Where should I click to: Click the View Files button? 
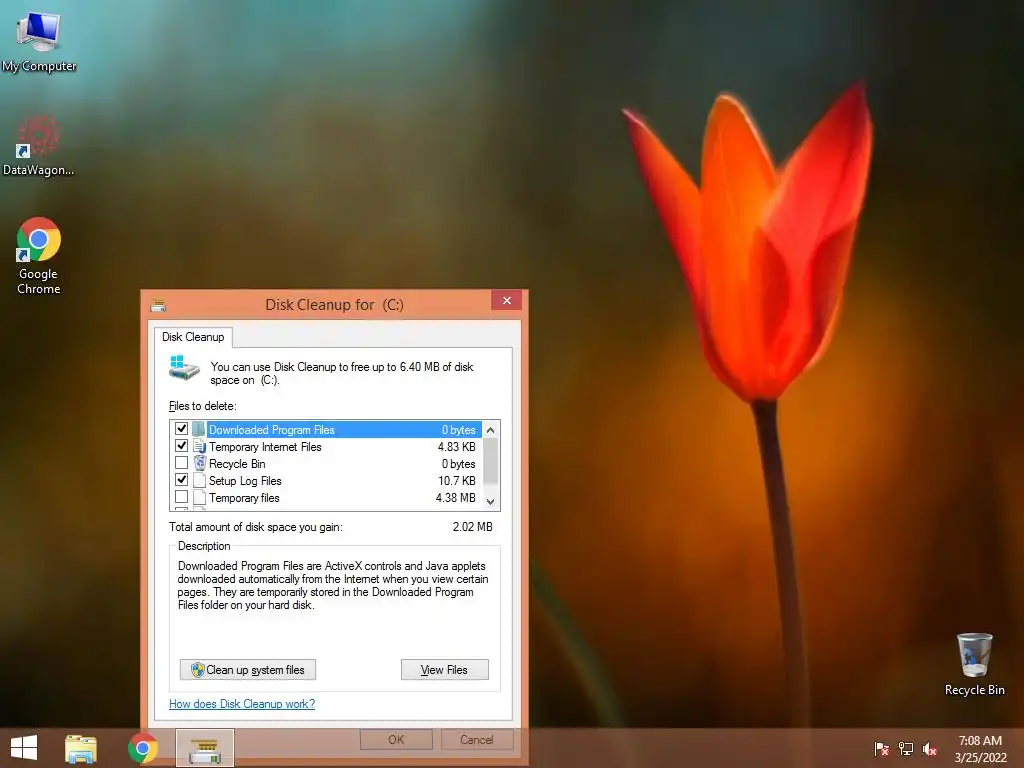444,669
